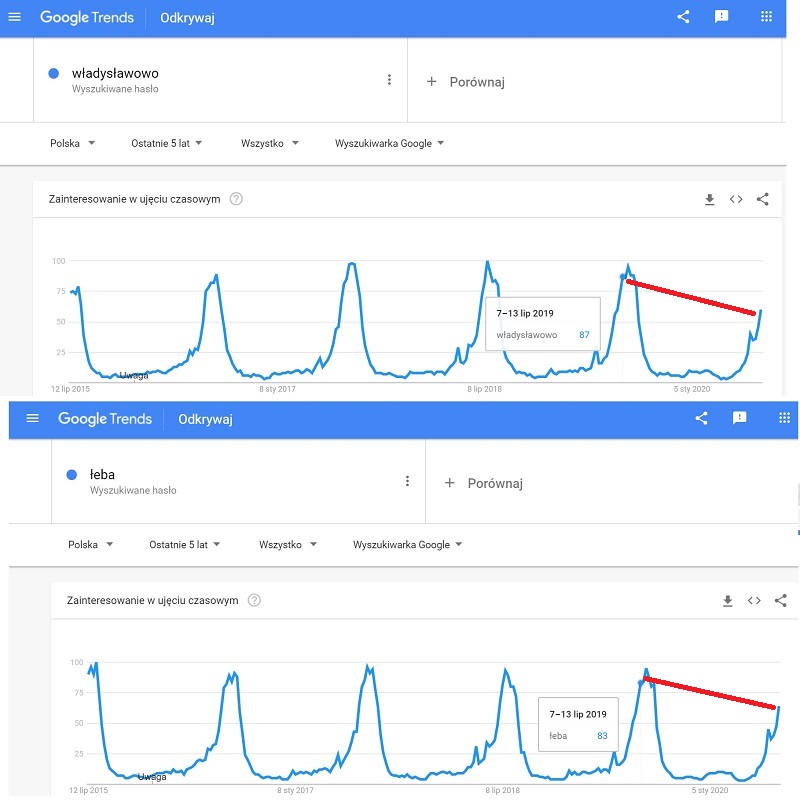Click embed code icon on władysławowo chart
Image resolution: width=800 pixels, height=801 pixels.
(x=736, y=199)
